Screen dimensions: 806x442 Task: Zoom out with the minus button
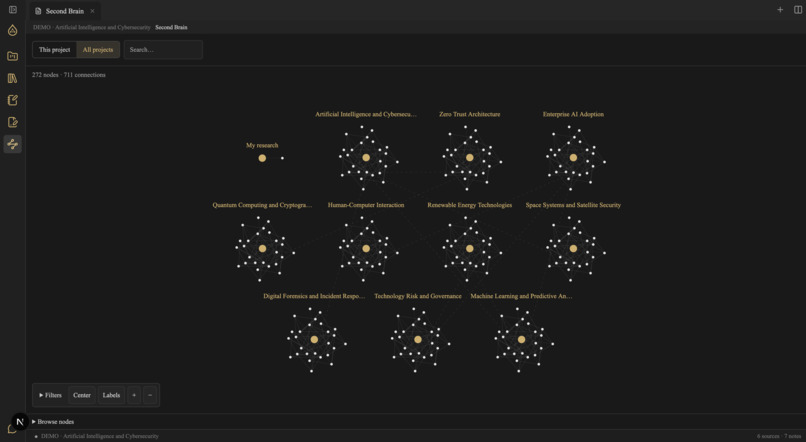pyautogui.click(x=150, y=395)
